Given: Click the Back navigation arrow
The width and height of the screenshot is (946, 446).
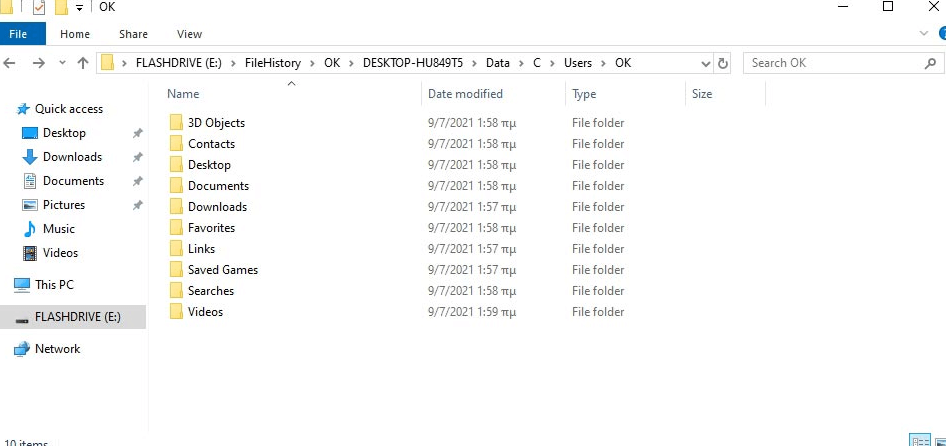Looking at the screenshot, I should click(x=10, y=63).
